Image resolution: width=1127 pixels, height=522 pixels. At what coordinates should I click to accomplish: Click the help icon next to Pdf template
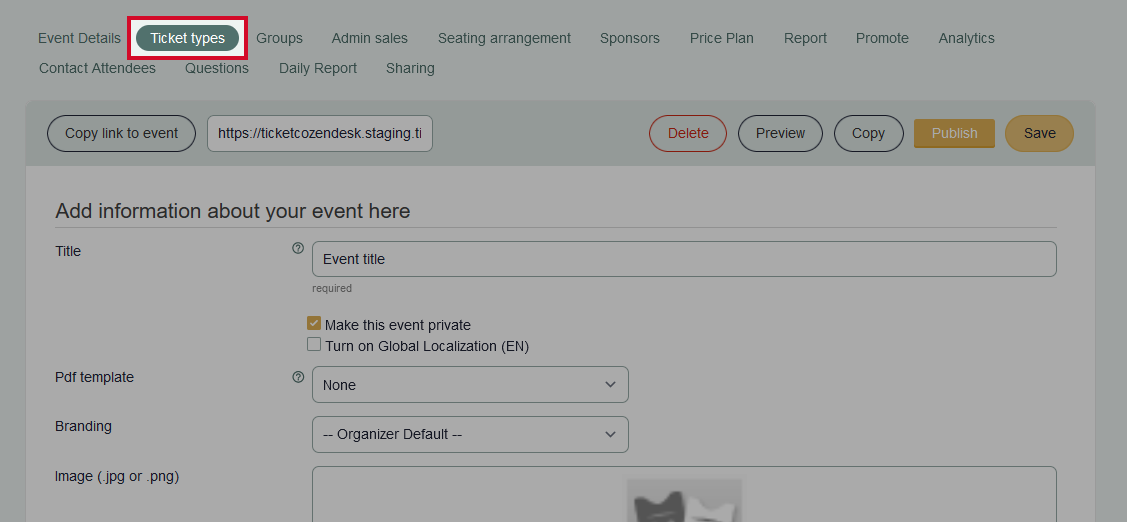pos(298,378)
